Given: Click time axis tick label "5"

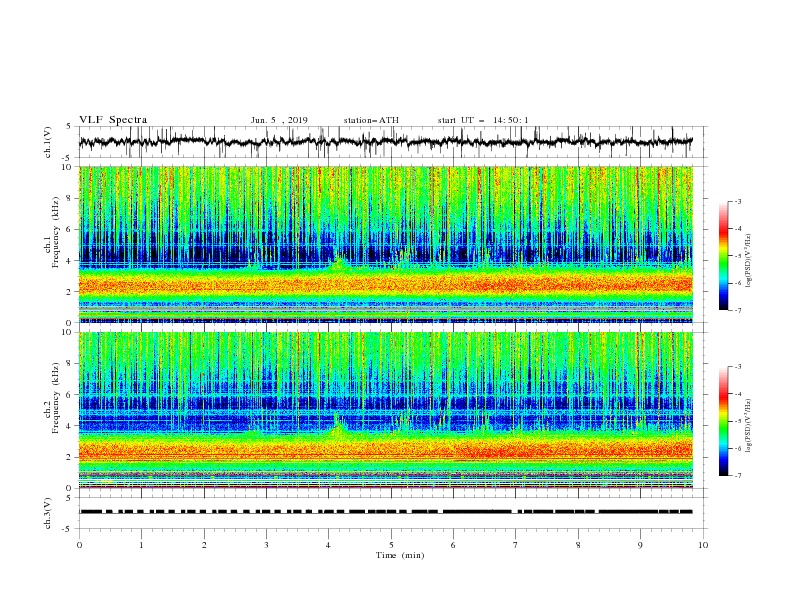Looking at the screenshot, I should pos(391,545).
